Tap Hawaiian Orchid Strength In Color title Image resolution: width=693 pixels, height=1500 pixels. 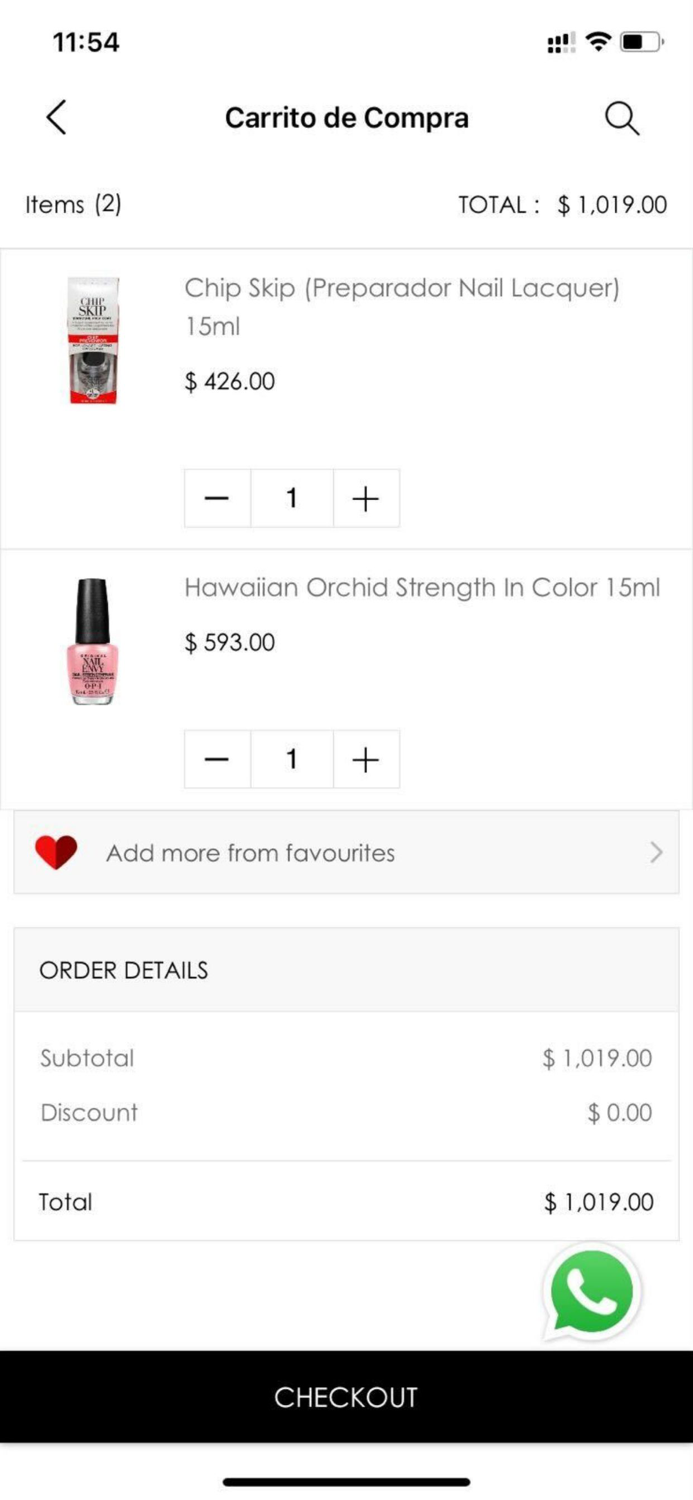[x=422, y=587]
